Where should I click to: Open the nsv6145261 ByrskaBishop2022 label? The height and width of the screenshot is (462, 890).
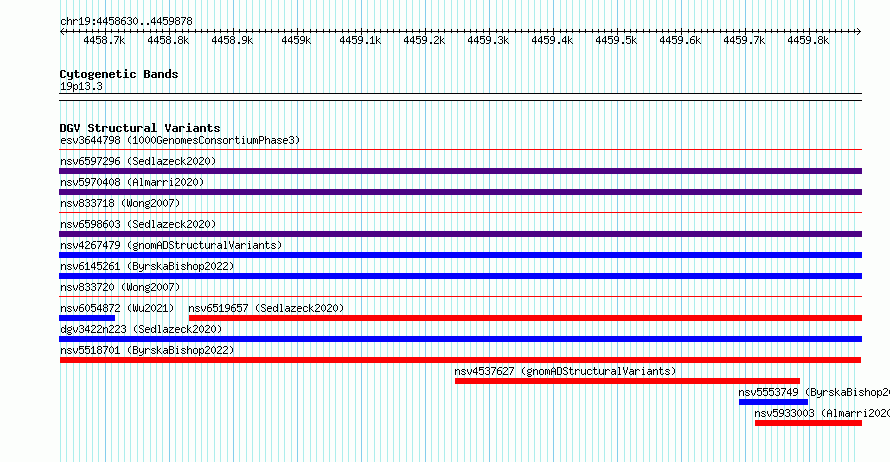coord(147,266)
